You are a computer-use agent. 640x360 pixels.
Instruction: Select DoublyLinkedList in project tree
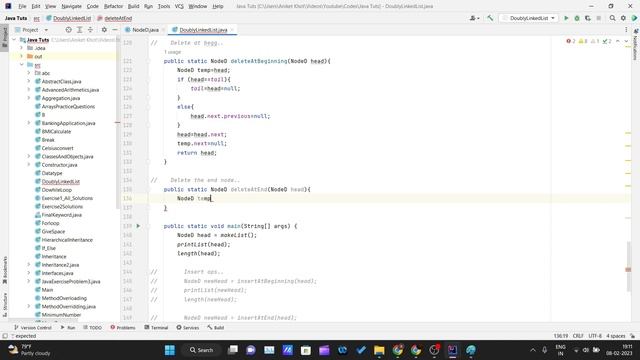(x=60, y=182)
